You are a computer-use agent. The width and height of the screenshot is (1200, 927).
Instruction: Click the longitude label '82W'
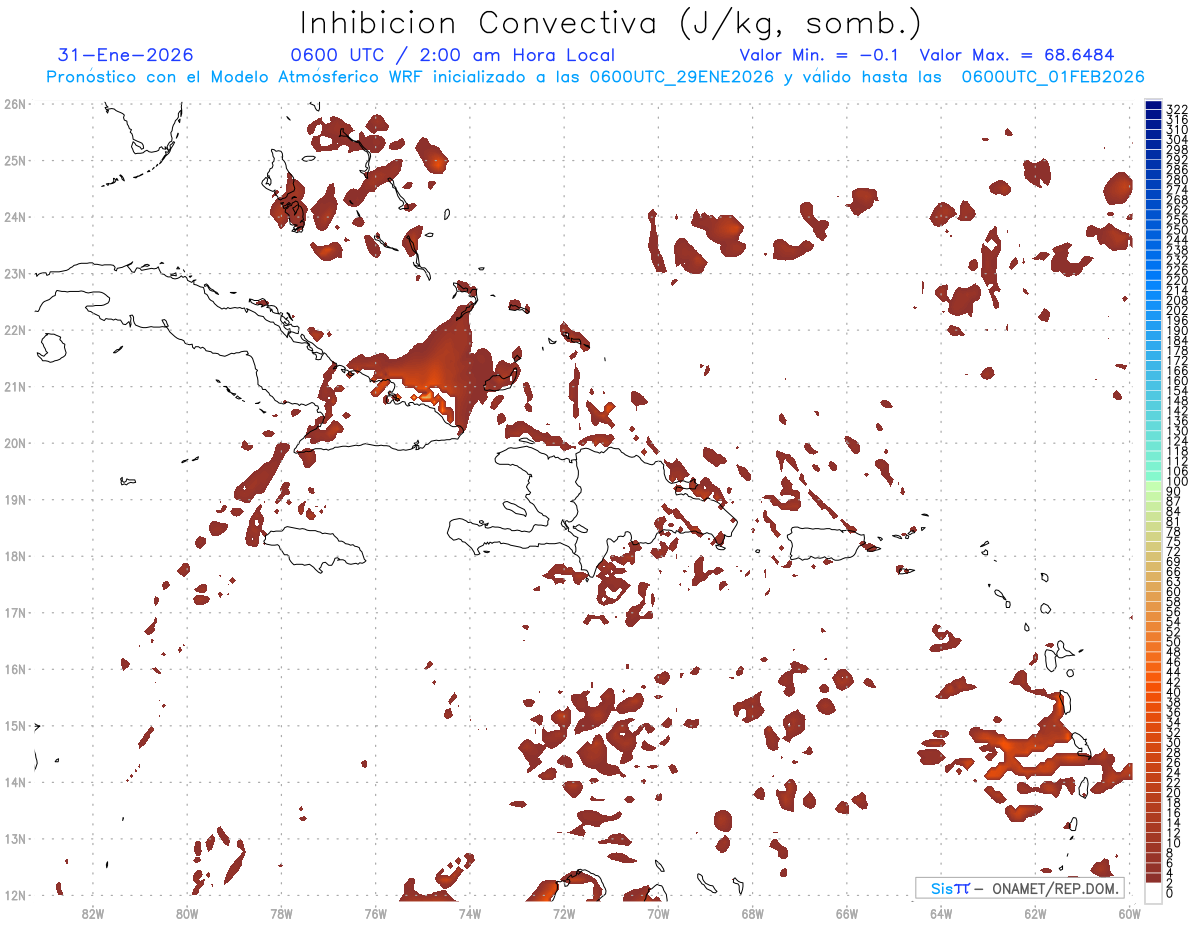[x=93, y=913]
